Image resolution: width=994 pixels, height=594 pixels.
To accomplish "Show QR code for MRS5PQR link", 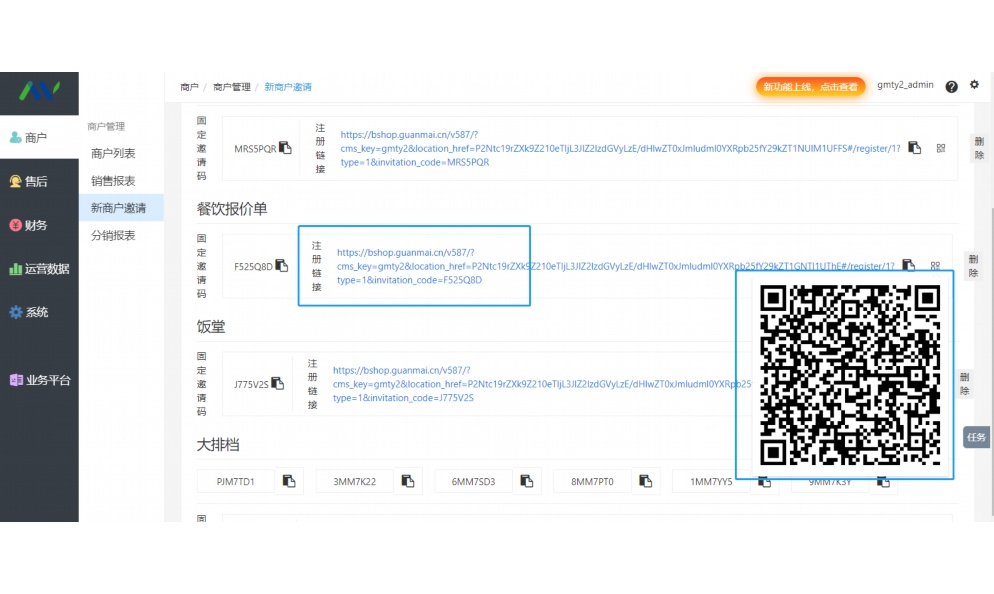I will click(940, 148).
